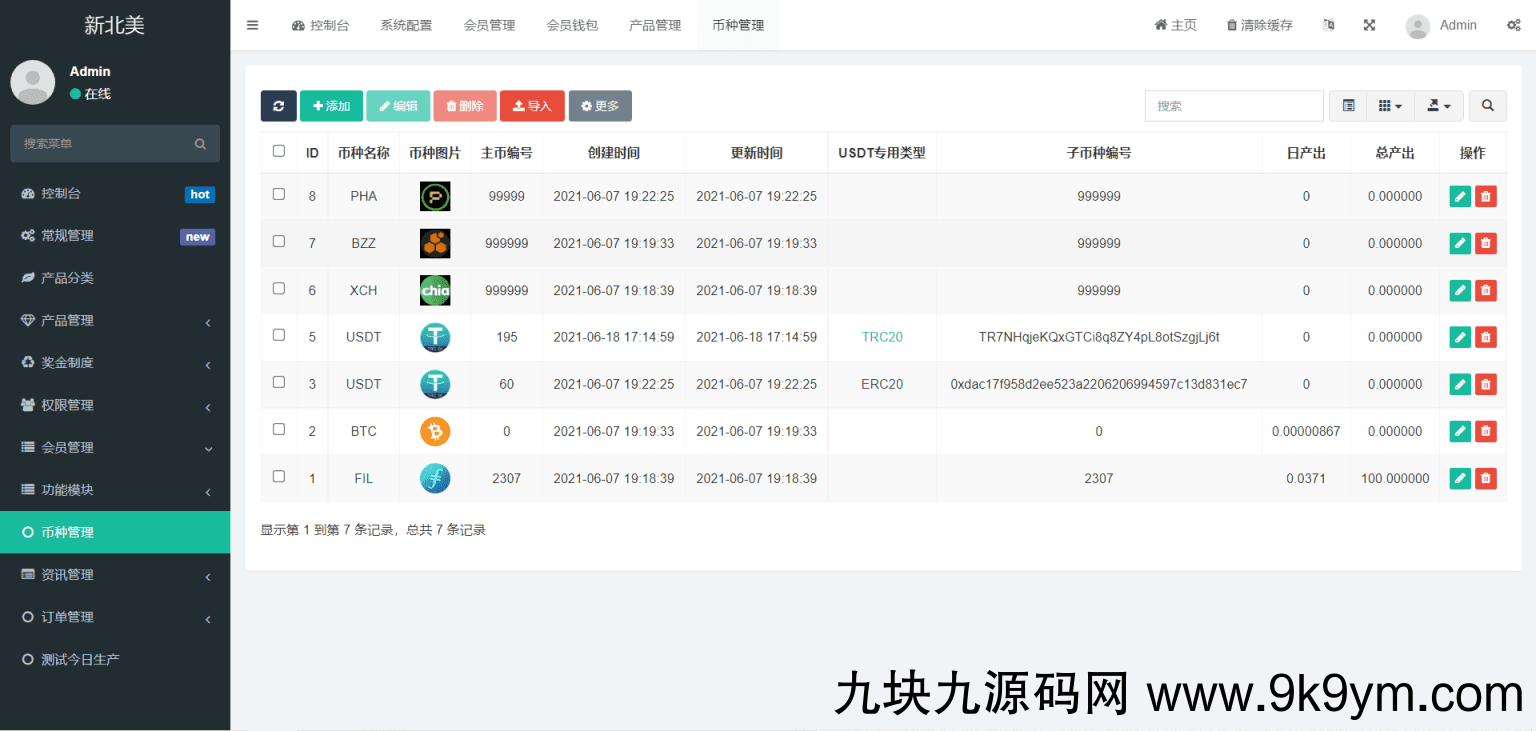Click the TRC20 link in USDT row
Image resolution: width=1536 pixels, height=731 pixels.
882,338
